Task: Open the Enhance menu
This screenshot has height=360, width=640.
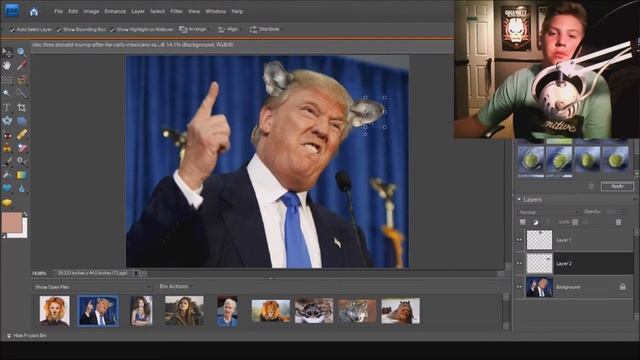Action: [x=115, y=11]
